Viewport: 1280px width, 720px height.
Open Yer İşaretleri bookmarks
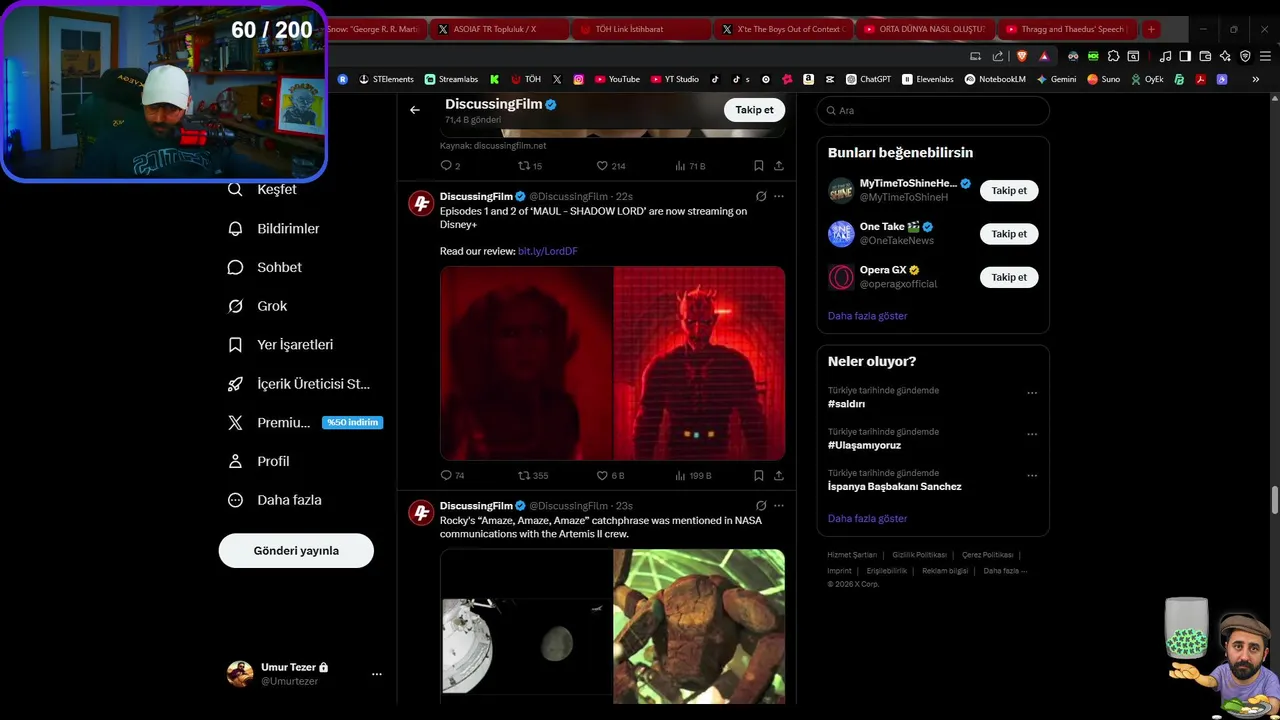[281, 344]
